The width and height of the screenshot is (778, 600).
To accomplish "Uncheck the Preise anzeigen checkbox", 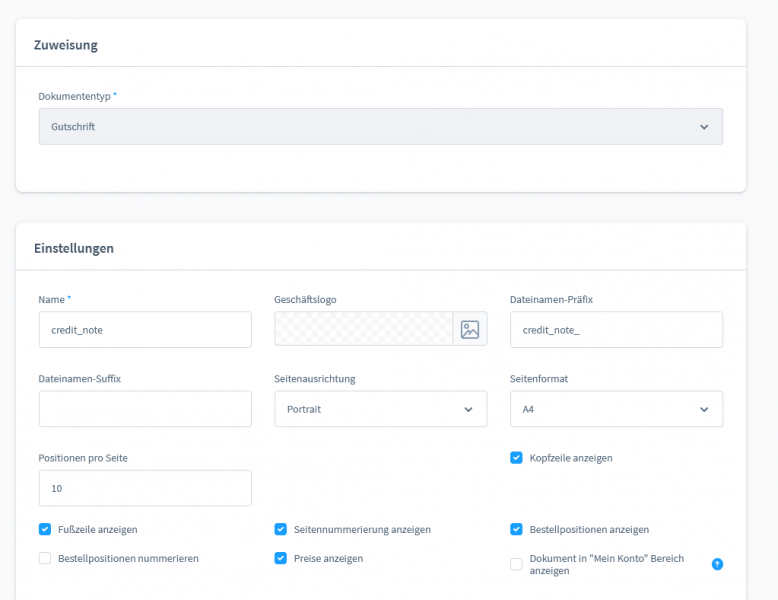I will 281,558.
